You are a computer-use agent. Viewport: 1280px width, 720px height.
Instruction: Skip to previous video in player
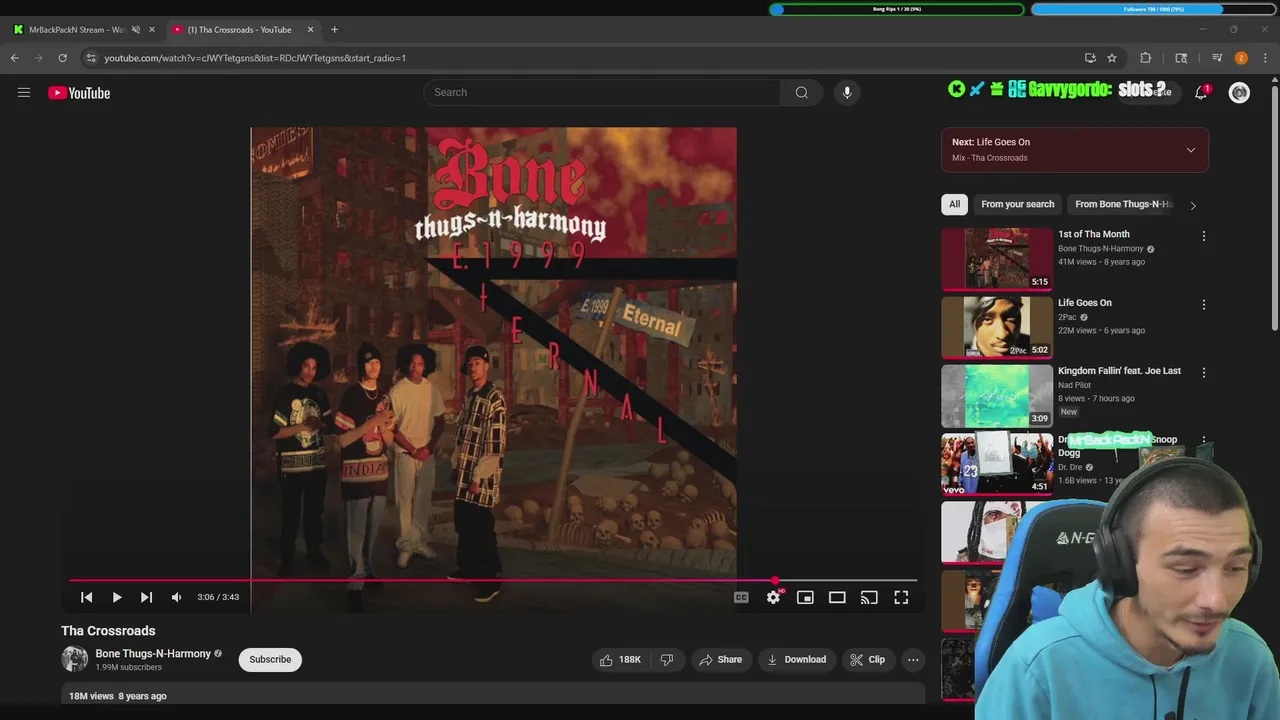click(86, 597)
